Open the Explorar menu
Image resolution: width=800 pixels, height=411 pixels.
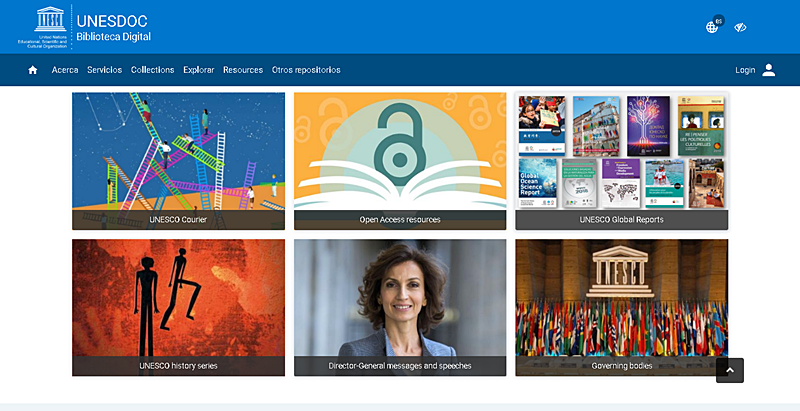199,70
